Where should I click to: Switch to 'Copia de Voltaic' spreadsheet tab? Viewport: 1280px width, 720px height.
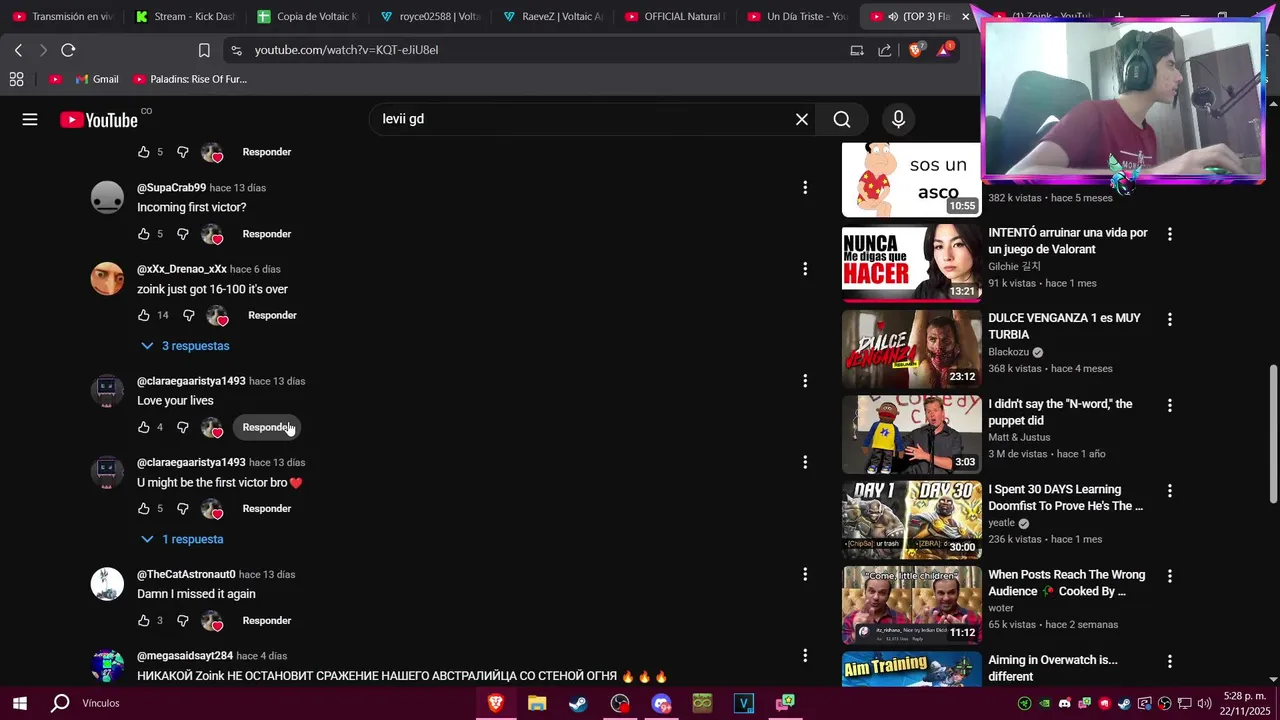[307, 16]
